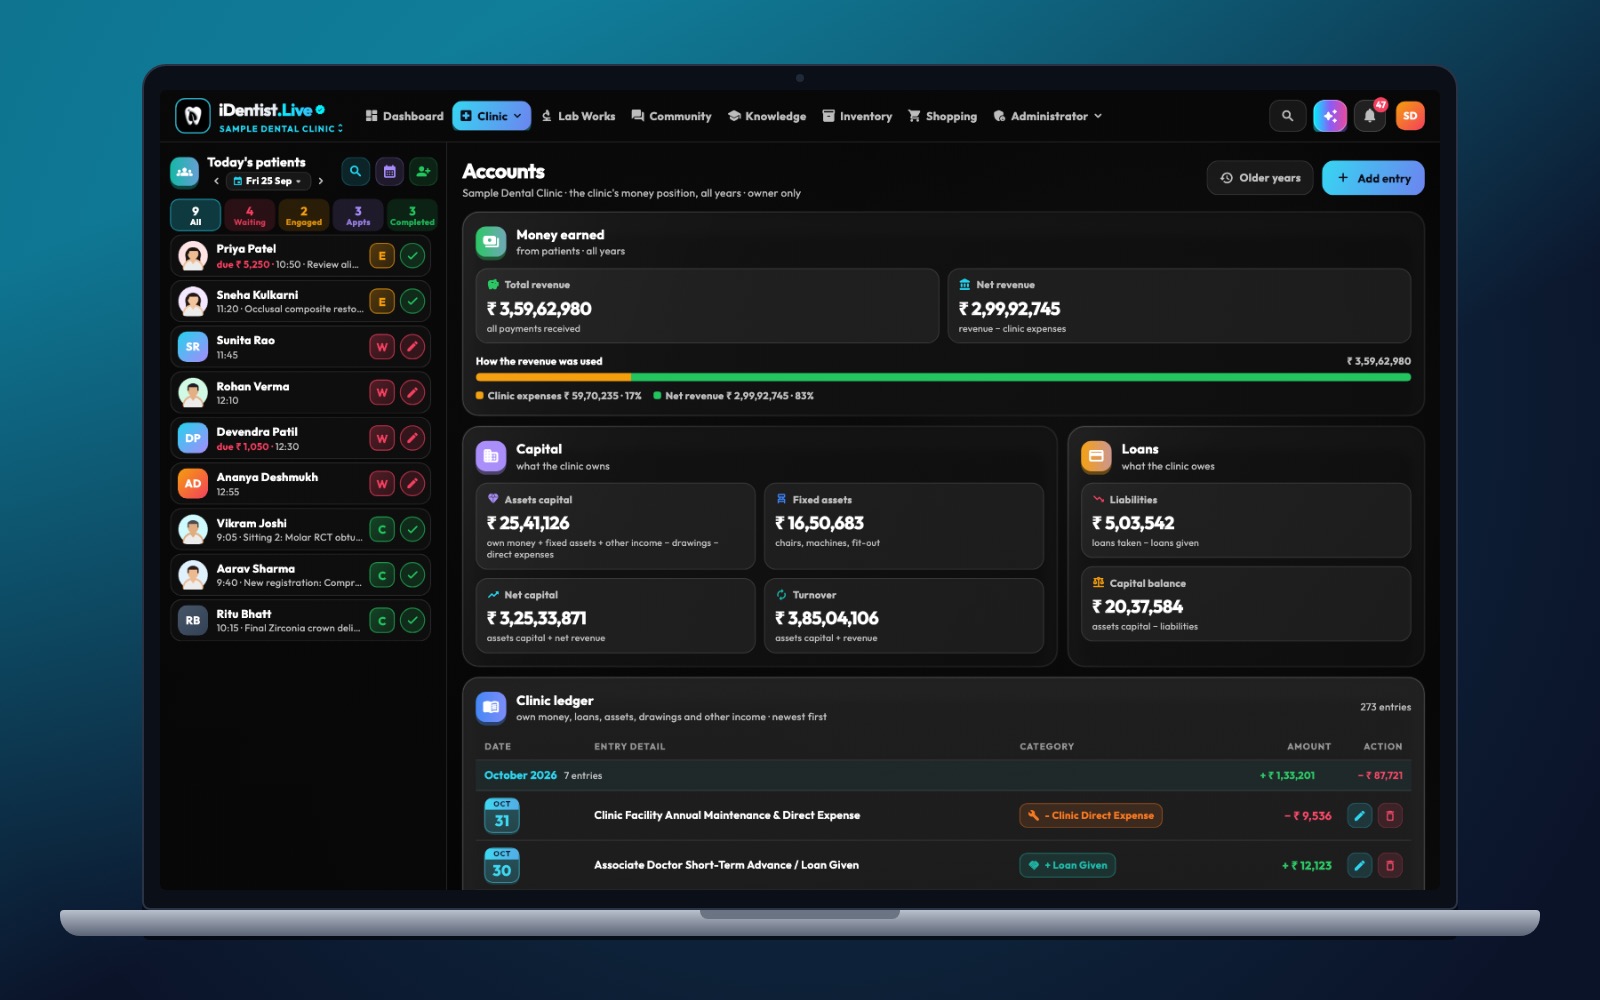Click the revenue usage progress bar

tap(943, 378)
